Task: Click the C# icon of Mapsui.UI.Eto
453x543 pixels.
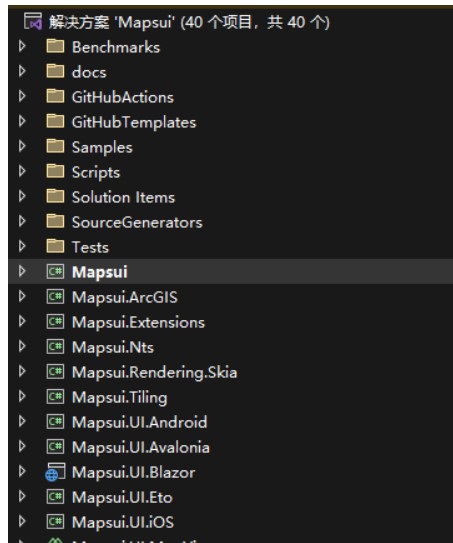Action: pos(55,496)
